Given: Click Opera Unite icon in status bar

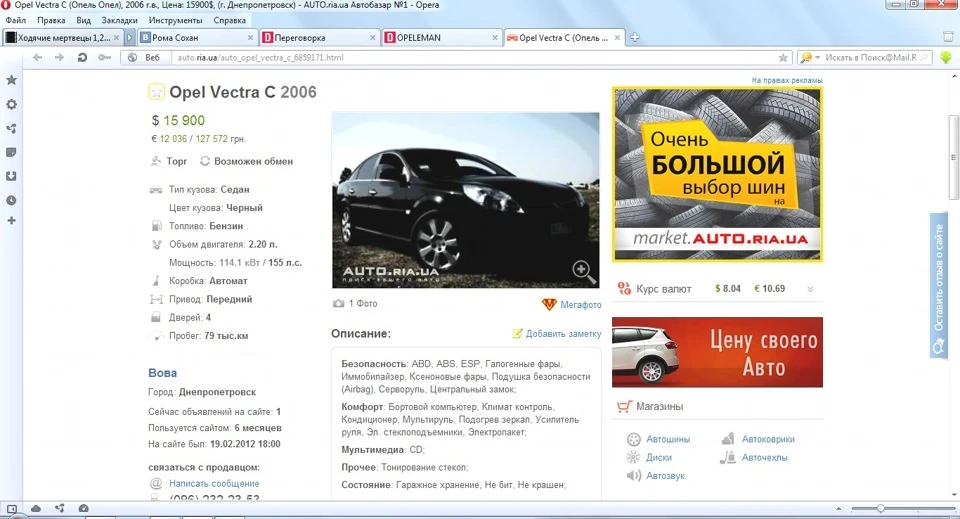Looking at the screenshot, I should tap(59, 509).
